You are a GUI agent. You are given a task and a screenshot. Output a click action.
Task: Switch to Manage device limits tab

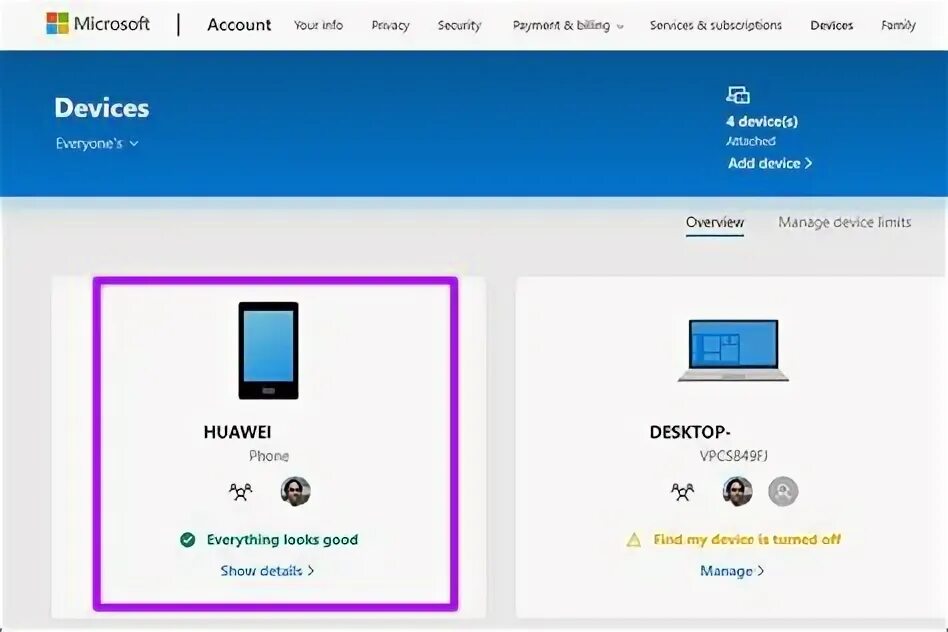tap(844, 222)
